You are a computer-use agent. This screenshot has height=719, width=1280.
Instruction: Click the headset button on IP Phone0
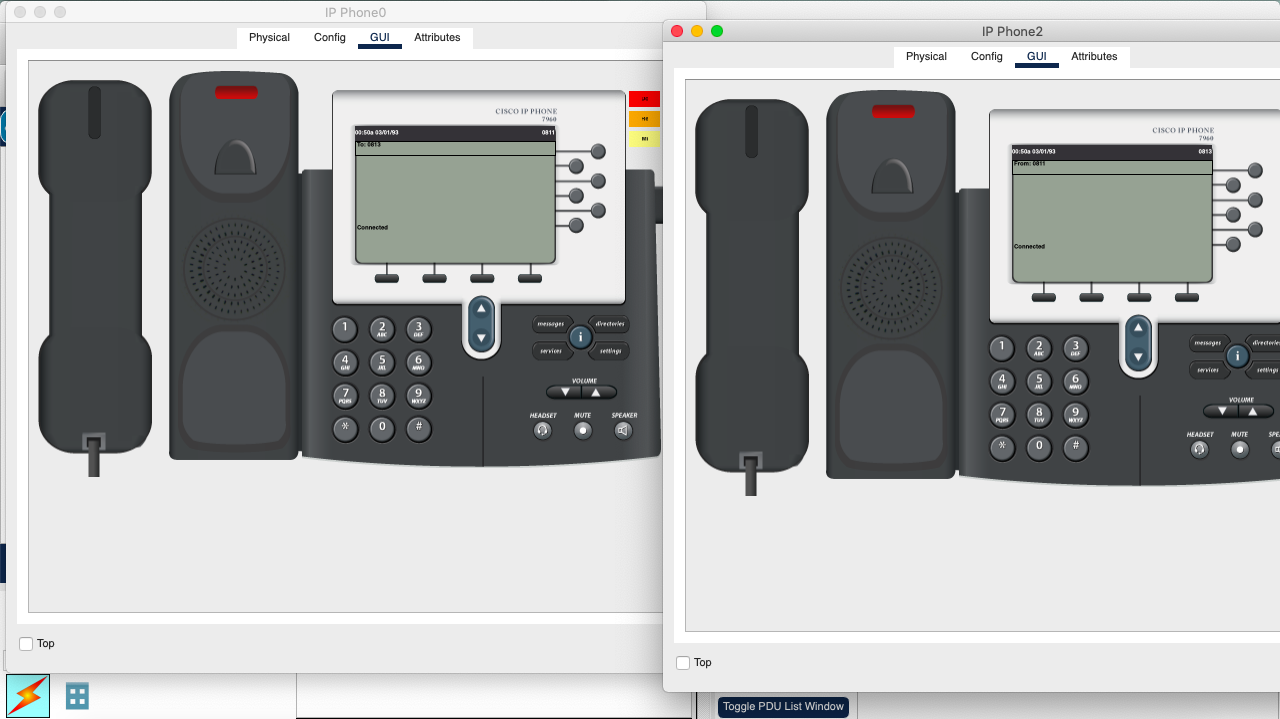click(543, 431)
